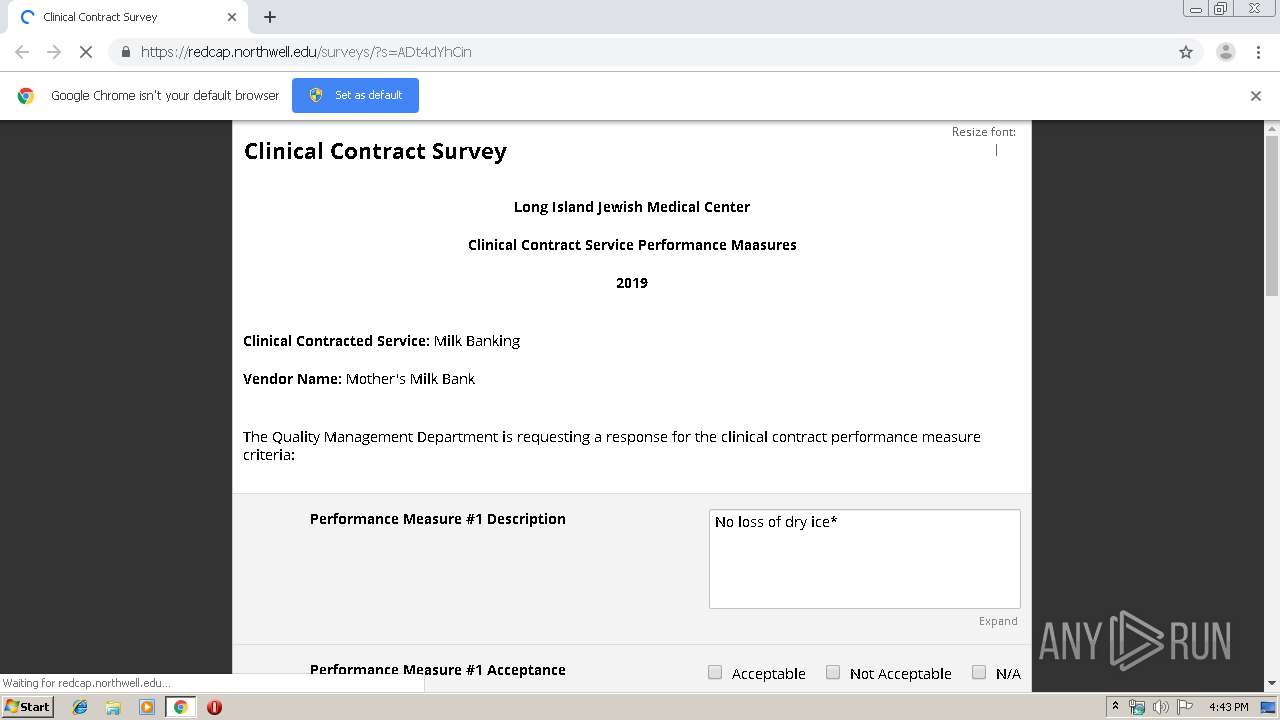
Task: Click the scrollbar up arrow
Action: tap(1272, 128)
